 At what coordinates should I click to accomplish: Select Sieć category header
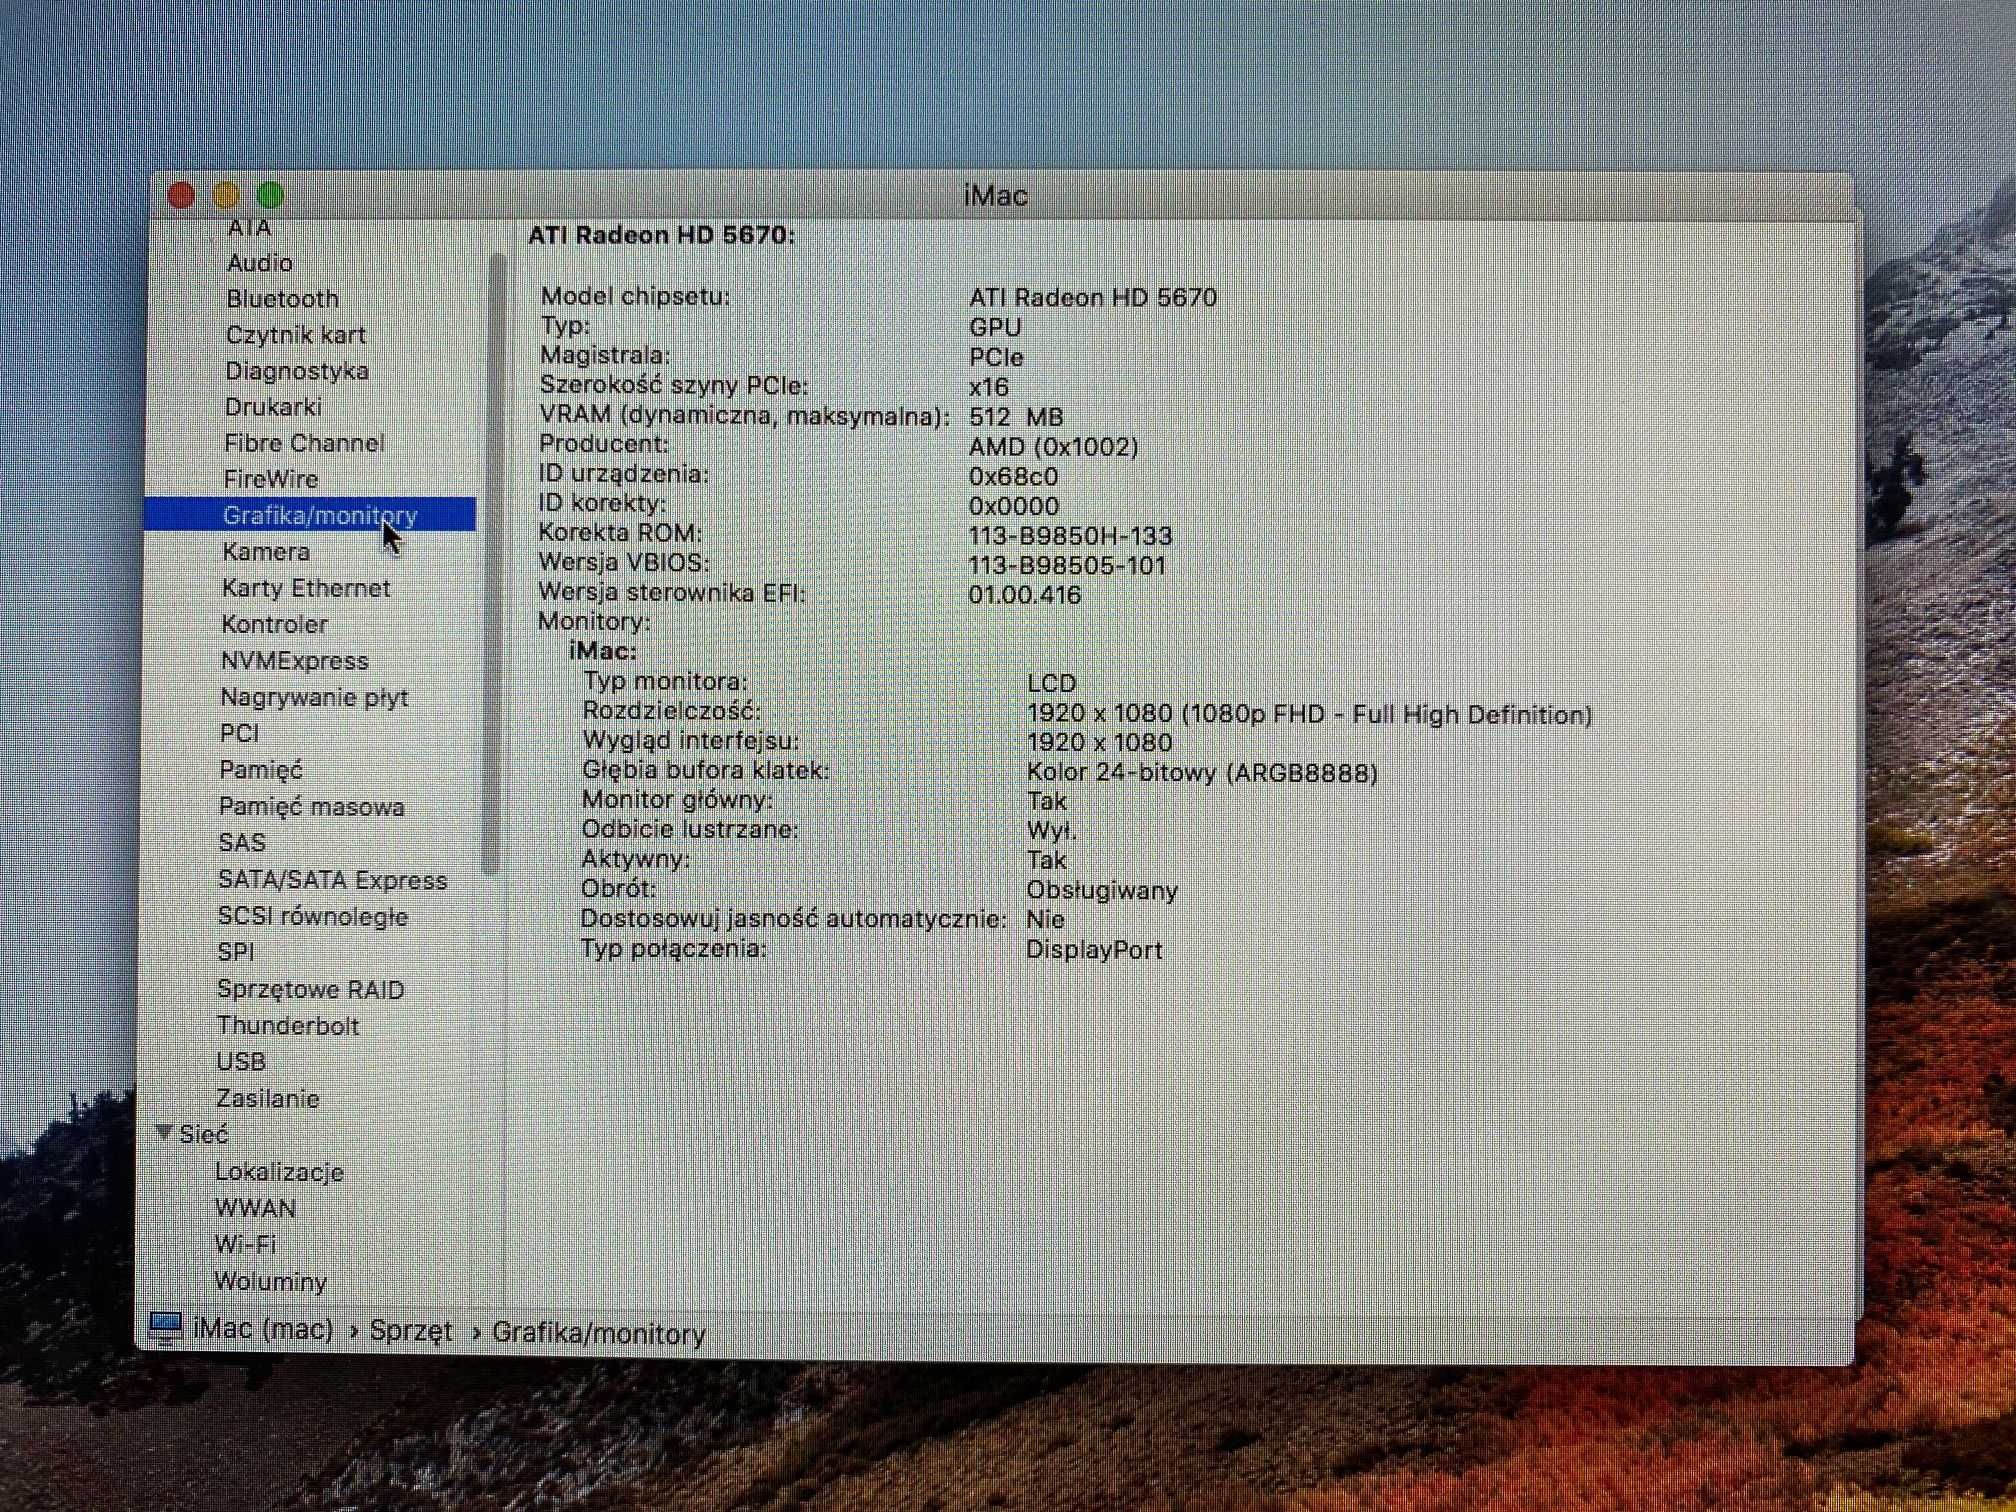(x=203, y=1135)
